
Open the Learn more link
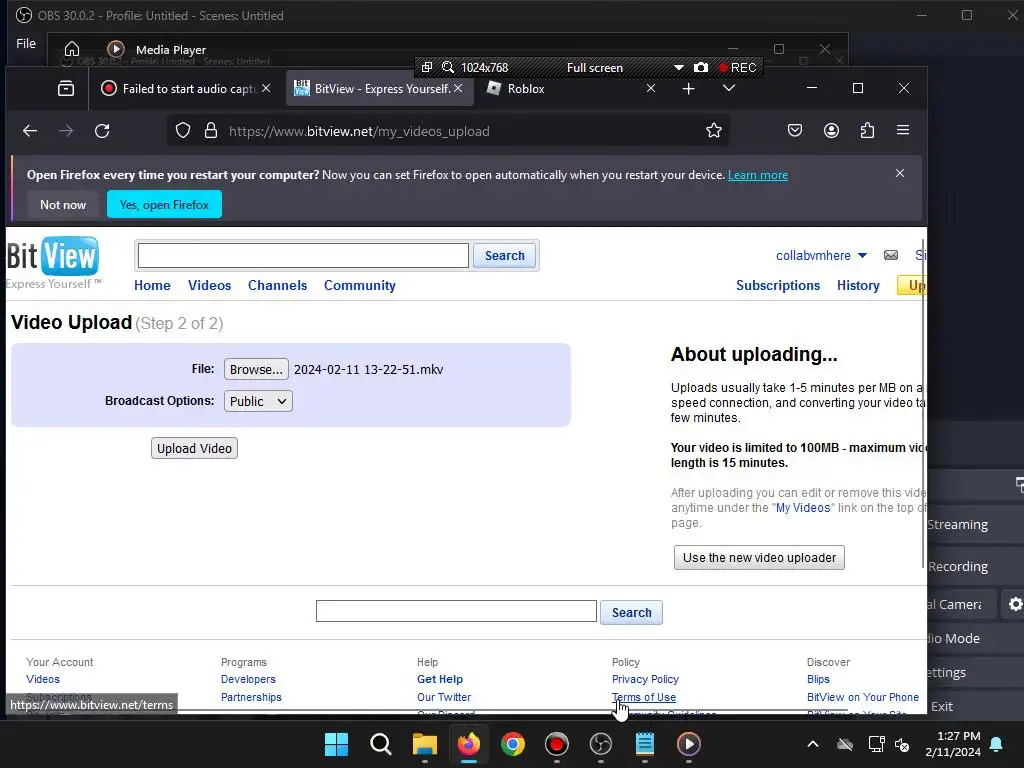[x=758, y=175]
